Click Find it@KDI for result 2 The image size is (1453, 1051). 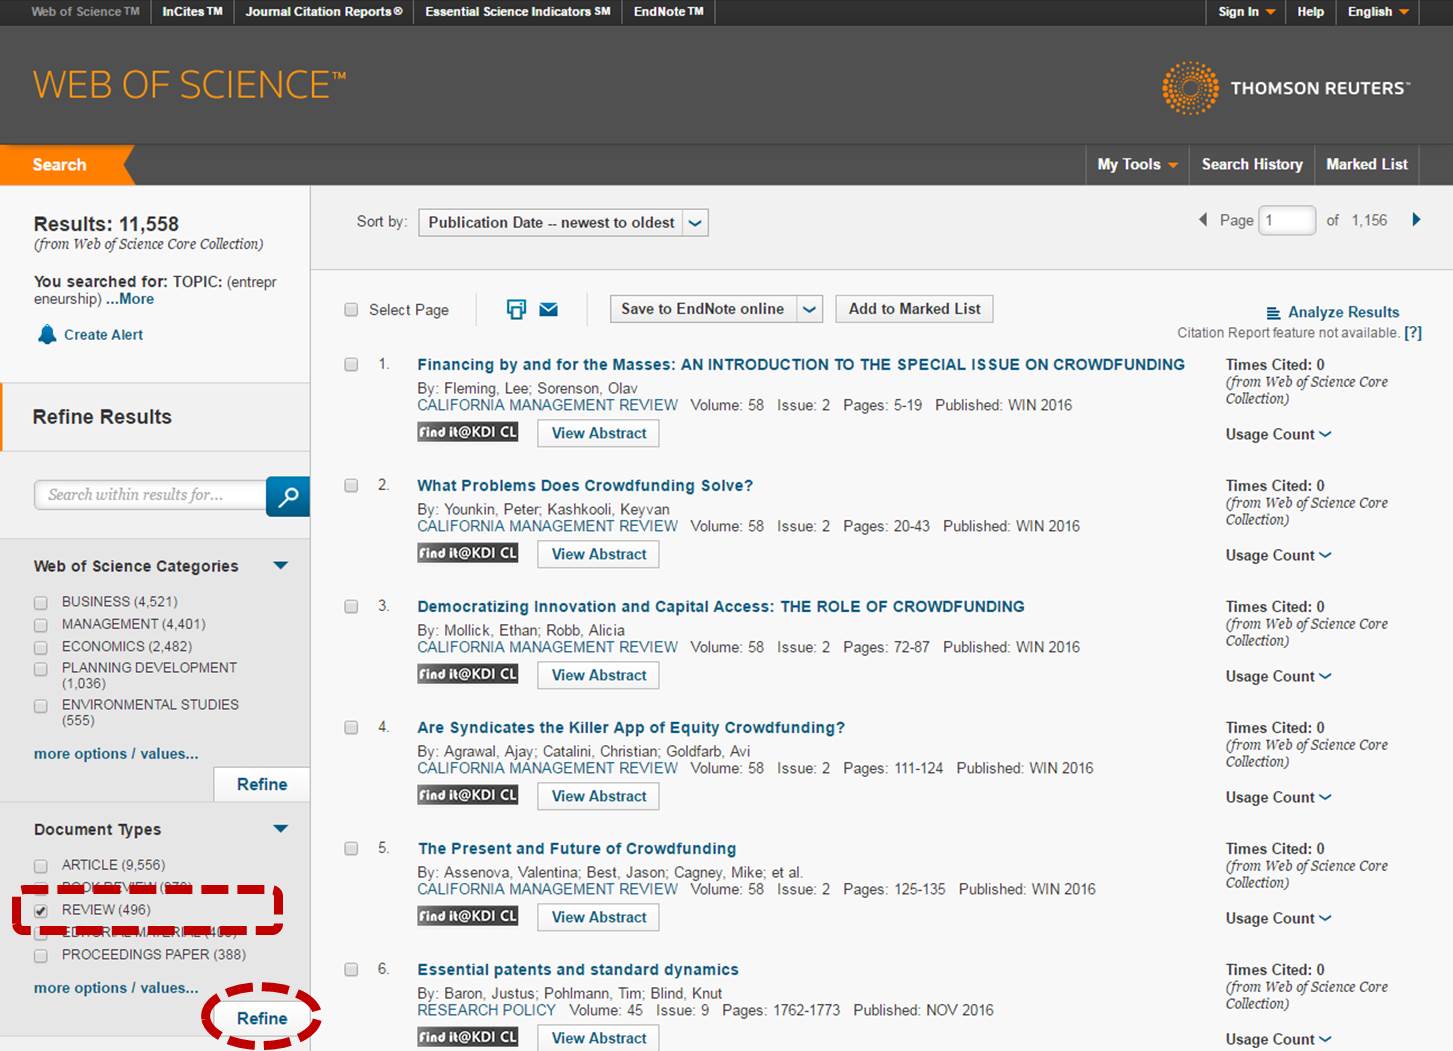pyautogui.click(x=467, y=553)
